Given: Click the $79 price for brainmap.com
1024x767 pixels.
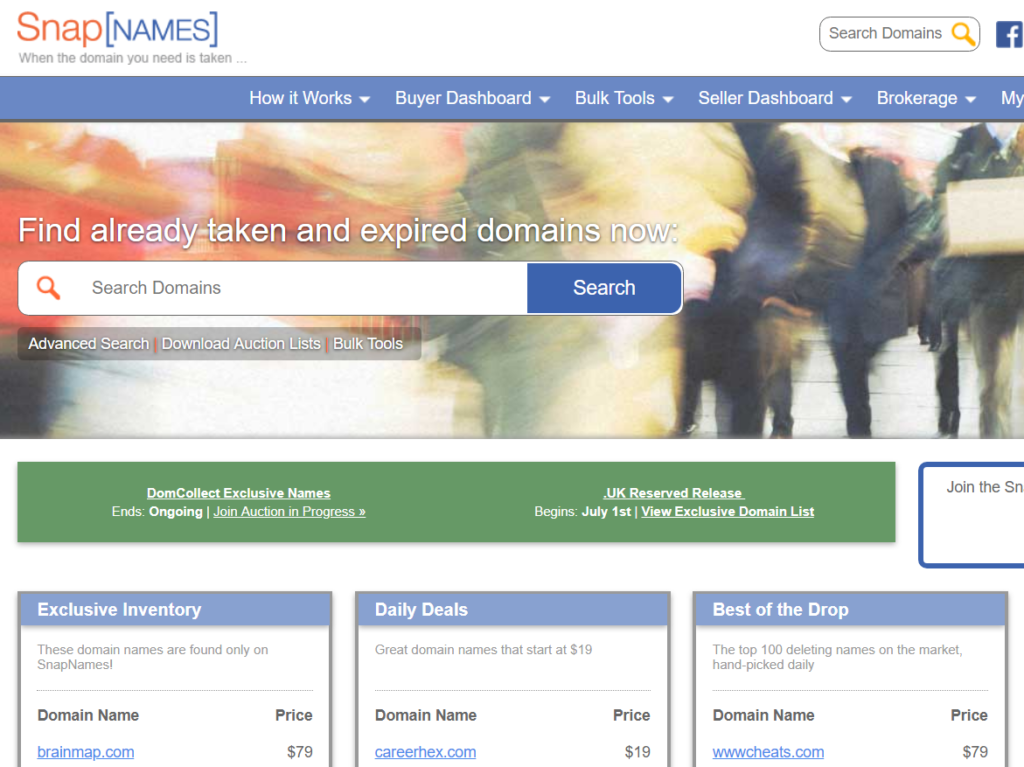Looking at the screenshot, I should [x=300, y=752].
